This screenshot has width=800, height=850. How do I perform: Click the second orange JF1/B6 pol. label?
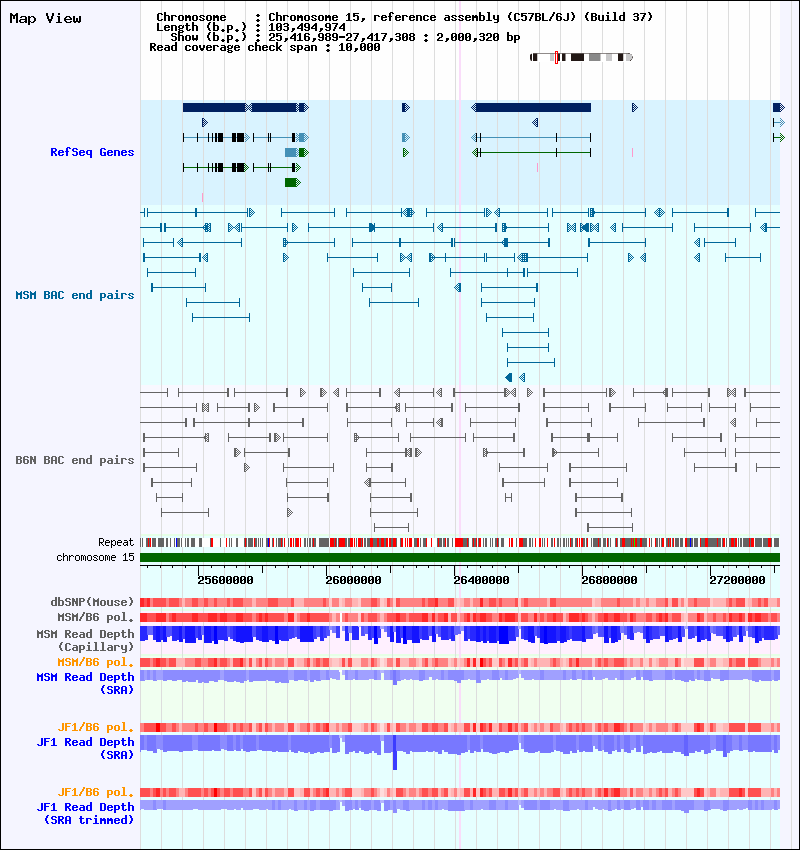click(95, 793)
